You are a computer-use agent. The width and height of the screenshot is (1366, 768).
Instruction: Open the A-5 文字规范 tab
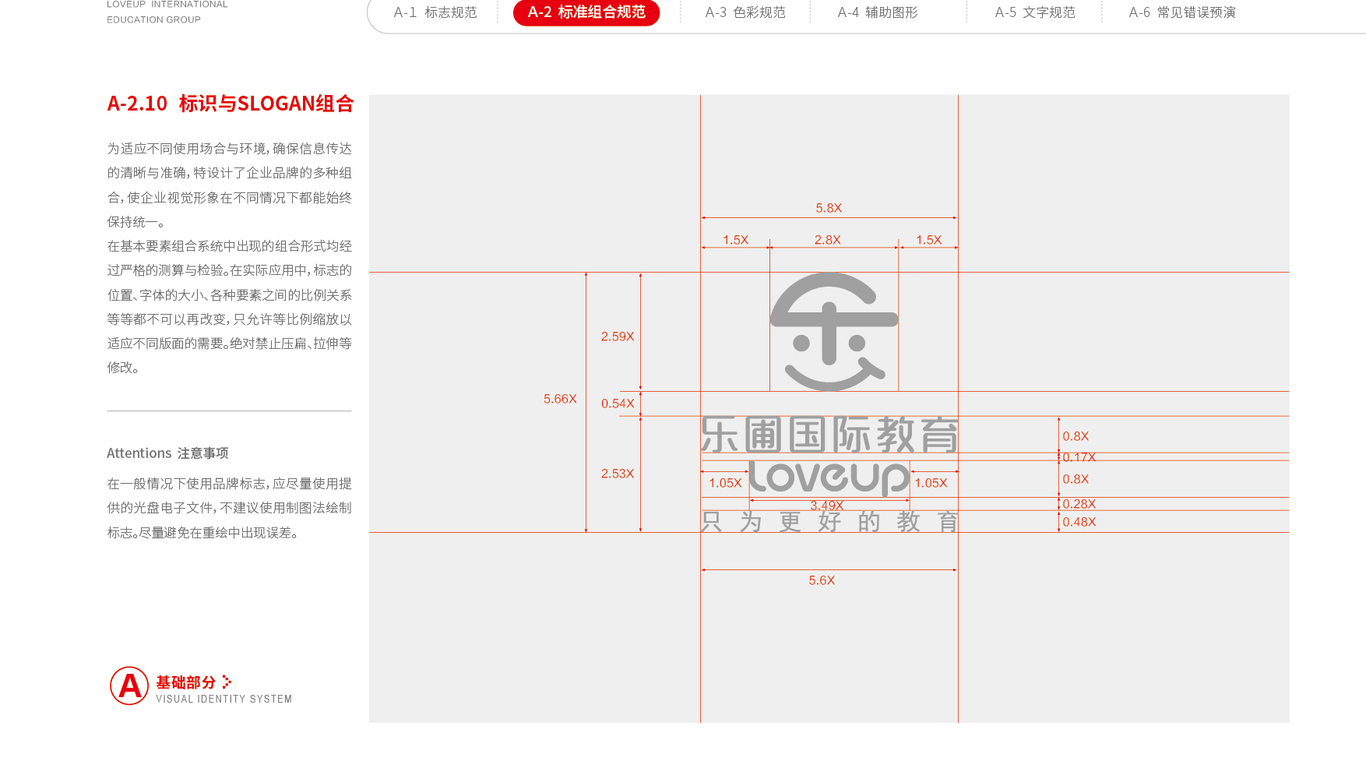pyautogui.click(x=1035, y=13)
